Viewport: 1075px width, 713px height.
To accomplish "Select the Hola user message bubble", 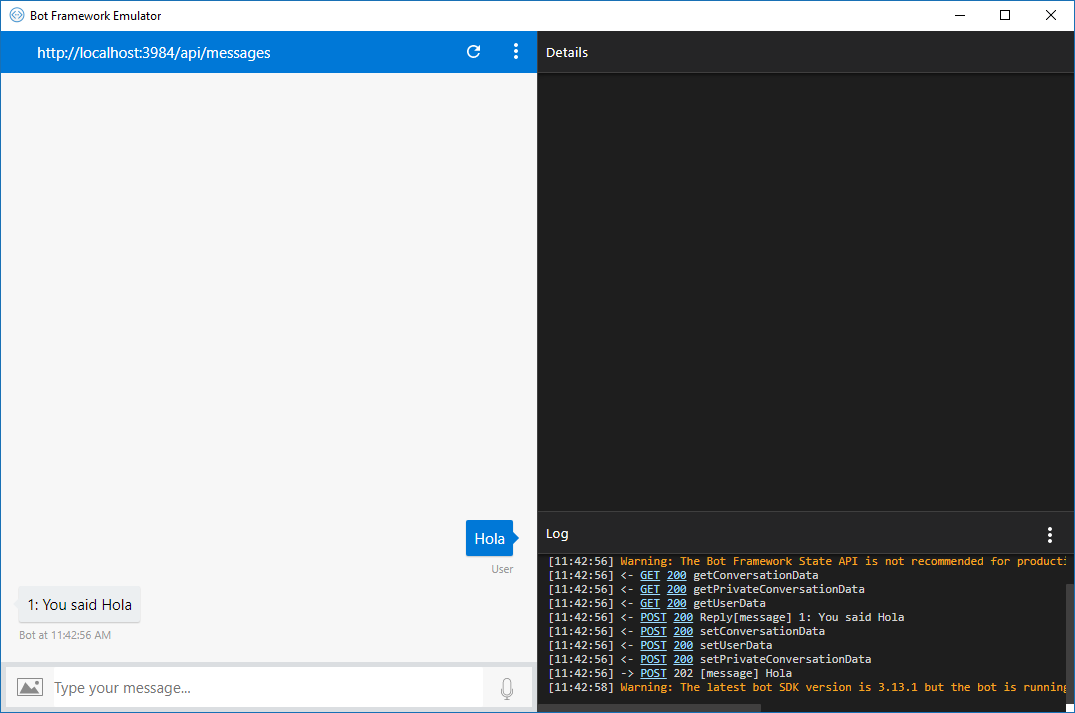I will click(490, 538).
